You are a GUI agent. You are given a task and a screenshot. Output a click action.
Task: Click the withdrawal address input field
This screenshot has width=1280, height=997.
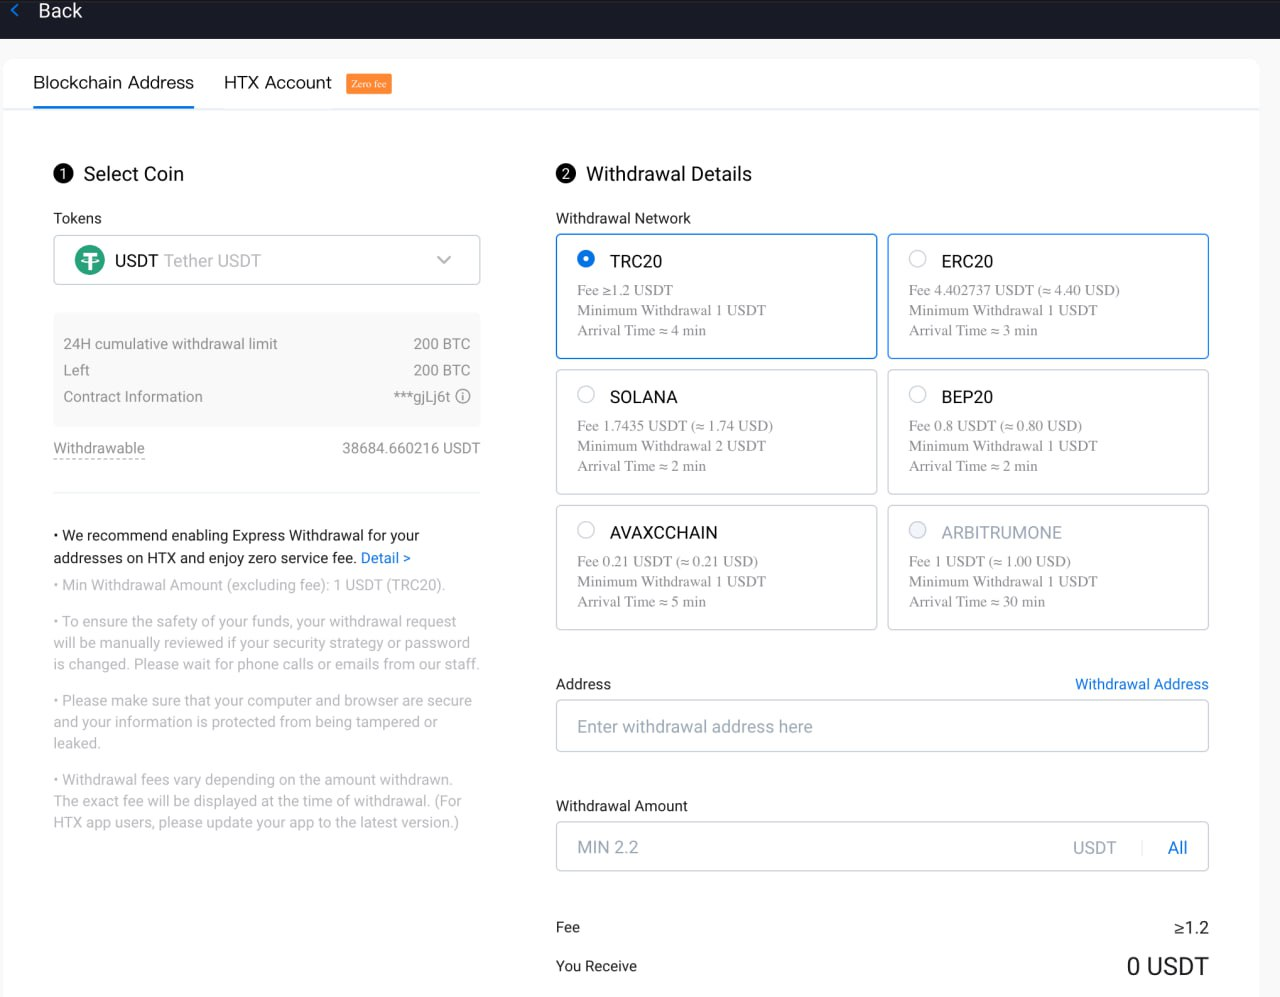click(882, 726)
